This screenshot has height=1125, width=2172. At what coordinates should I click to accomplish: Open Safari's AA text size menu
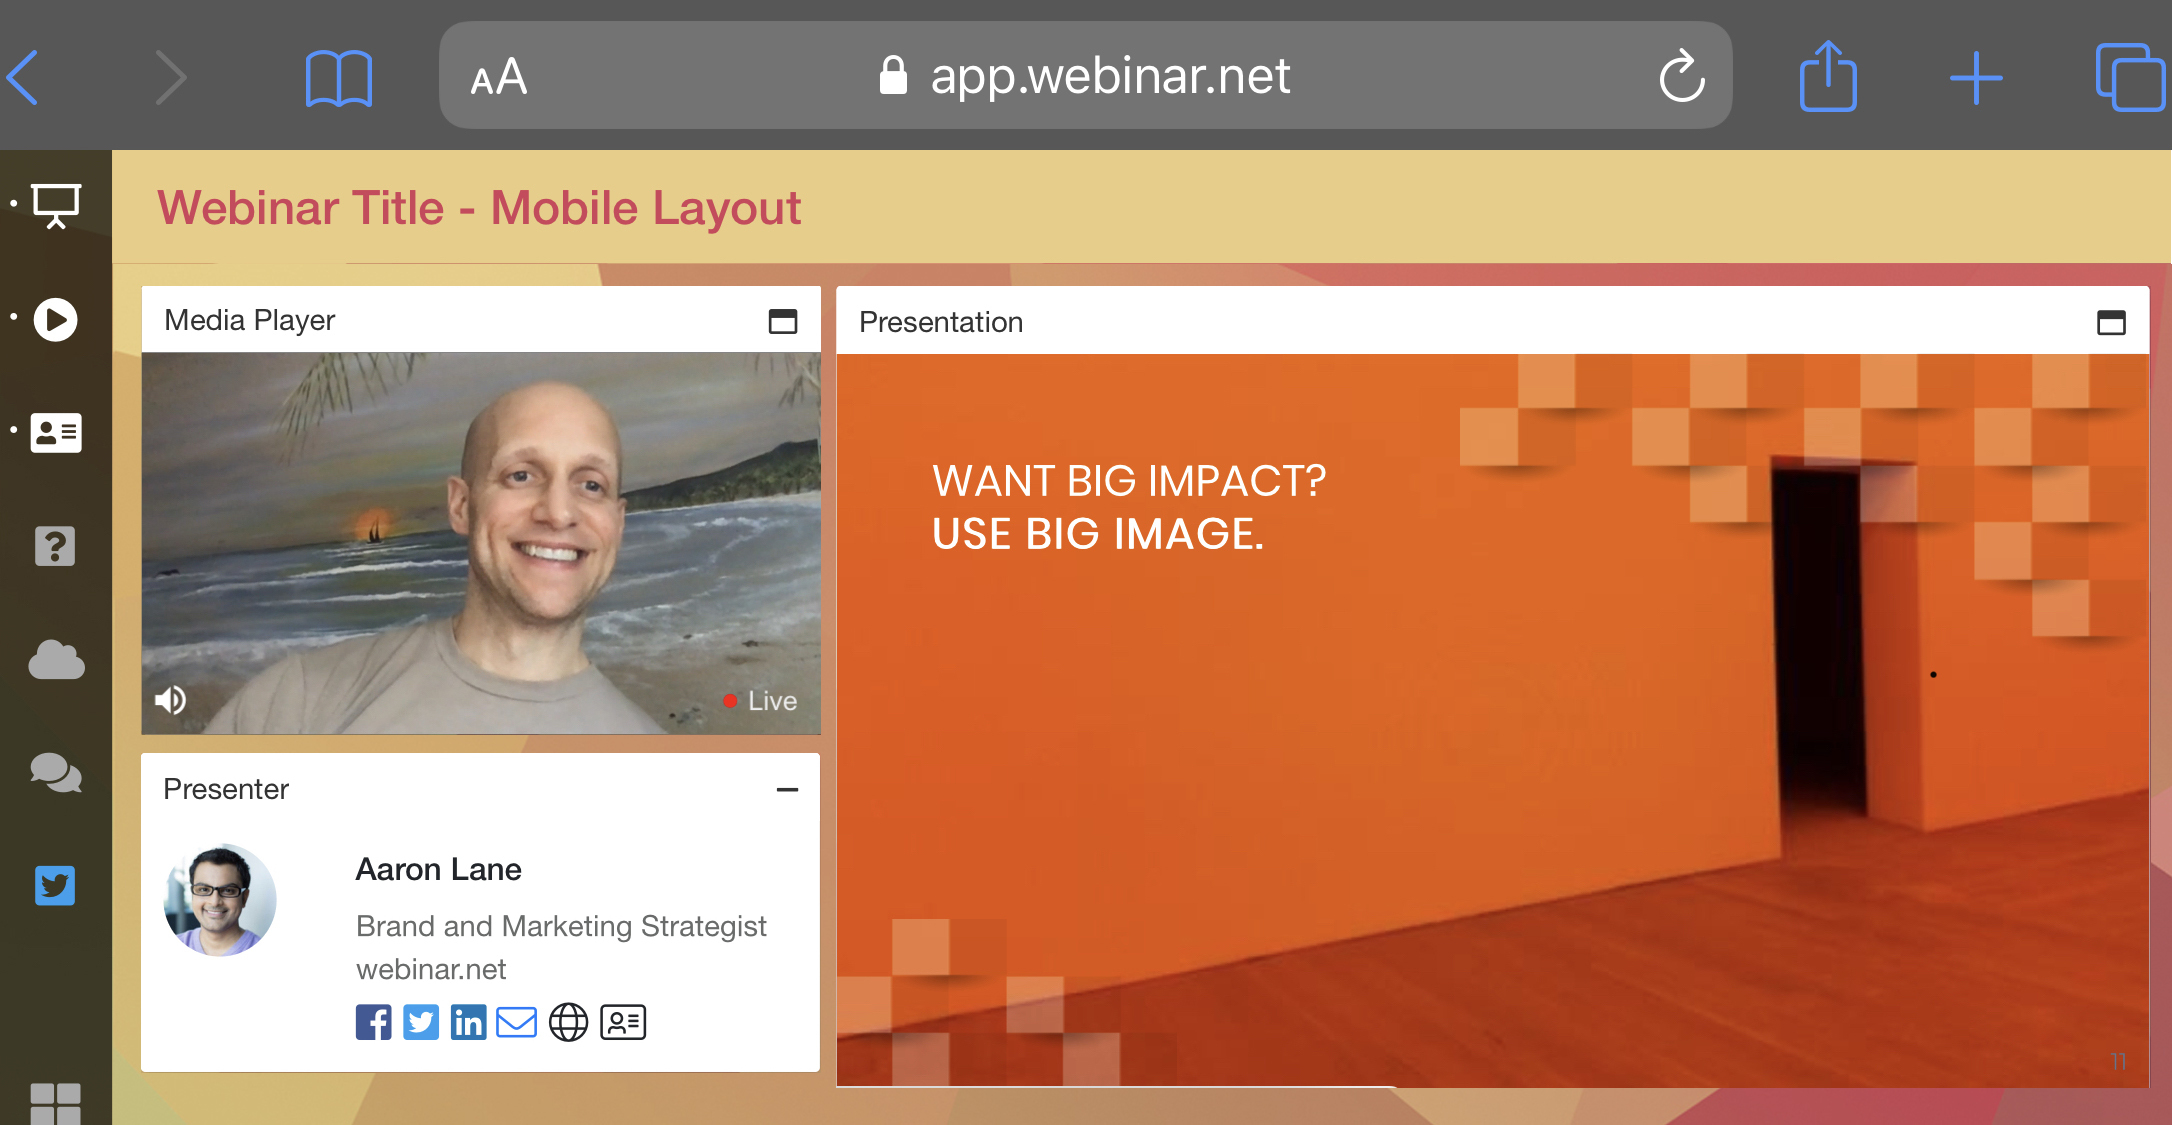pyautogui.click(x=499, y=77)
